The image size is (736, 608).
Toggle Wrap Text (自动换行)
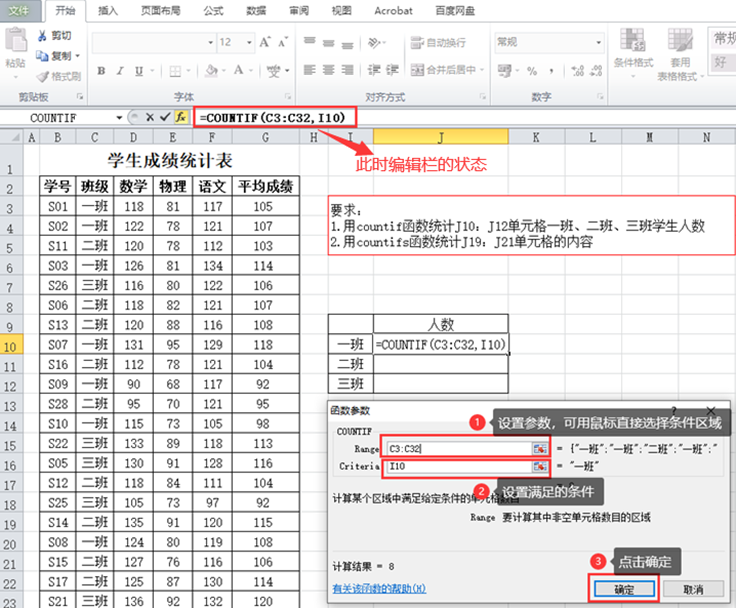pos(438,43)
